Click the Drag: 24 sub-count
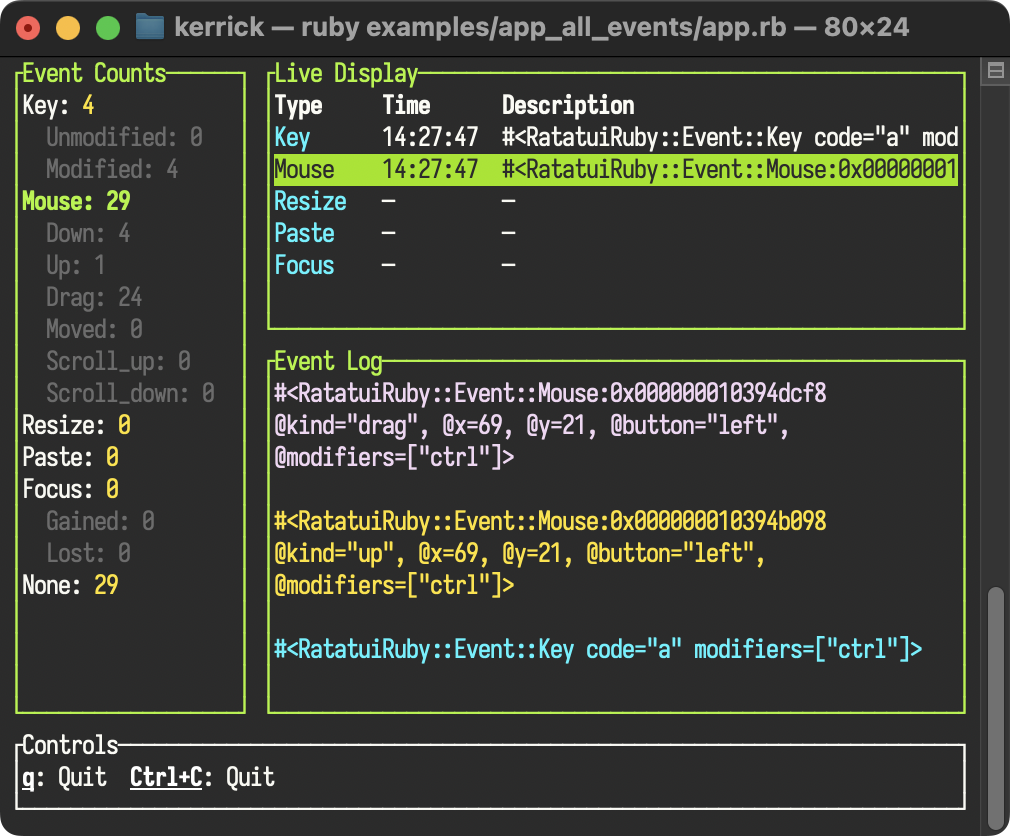 (94, 298)
